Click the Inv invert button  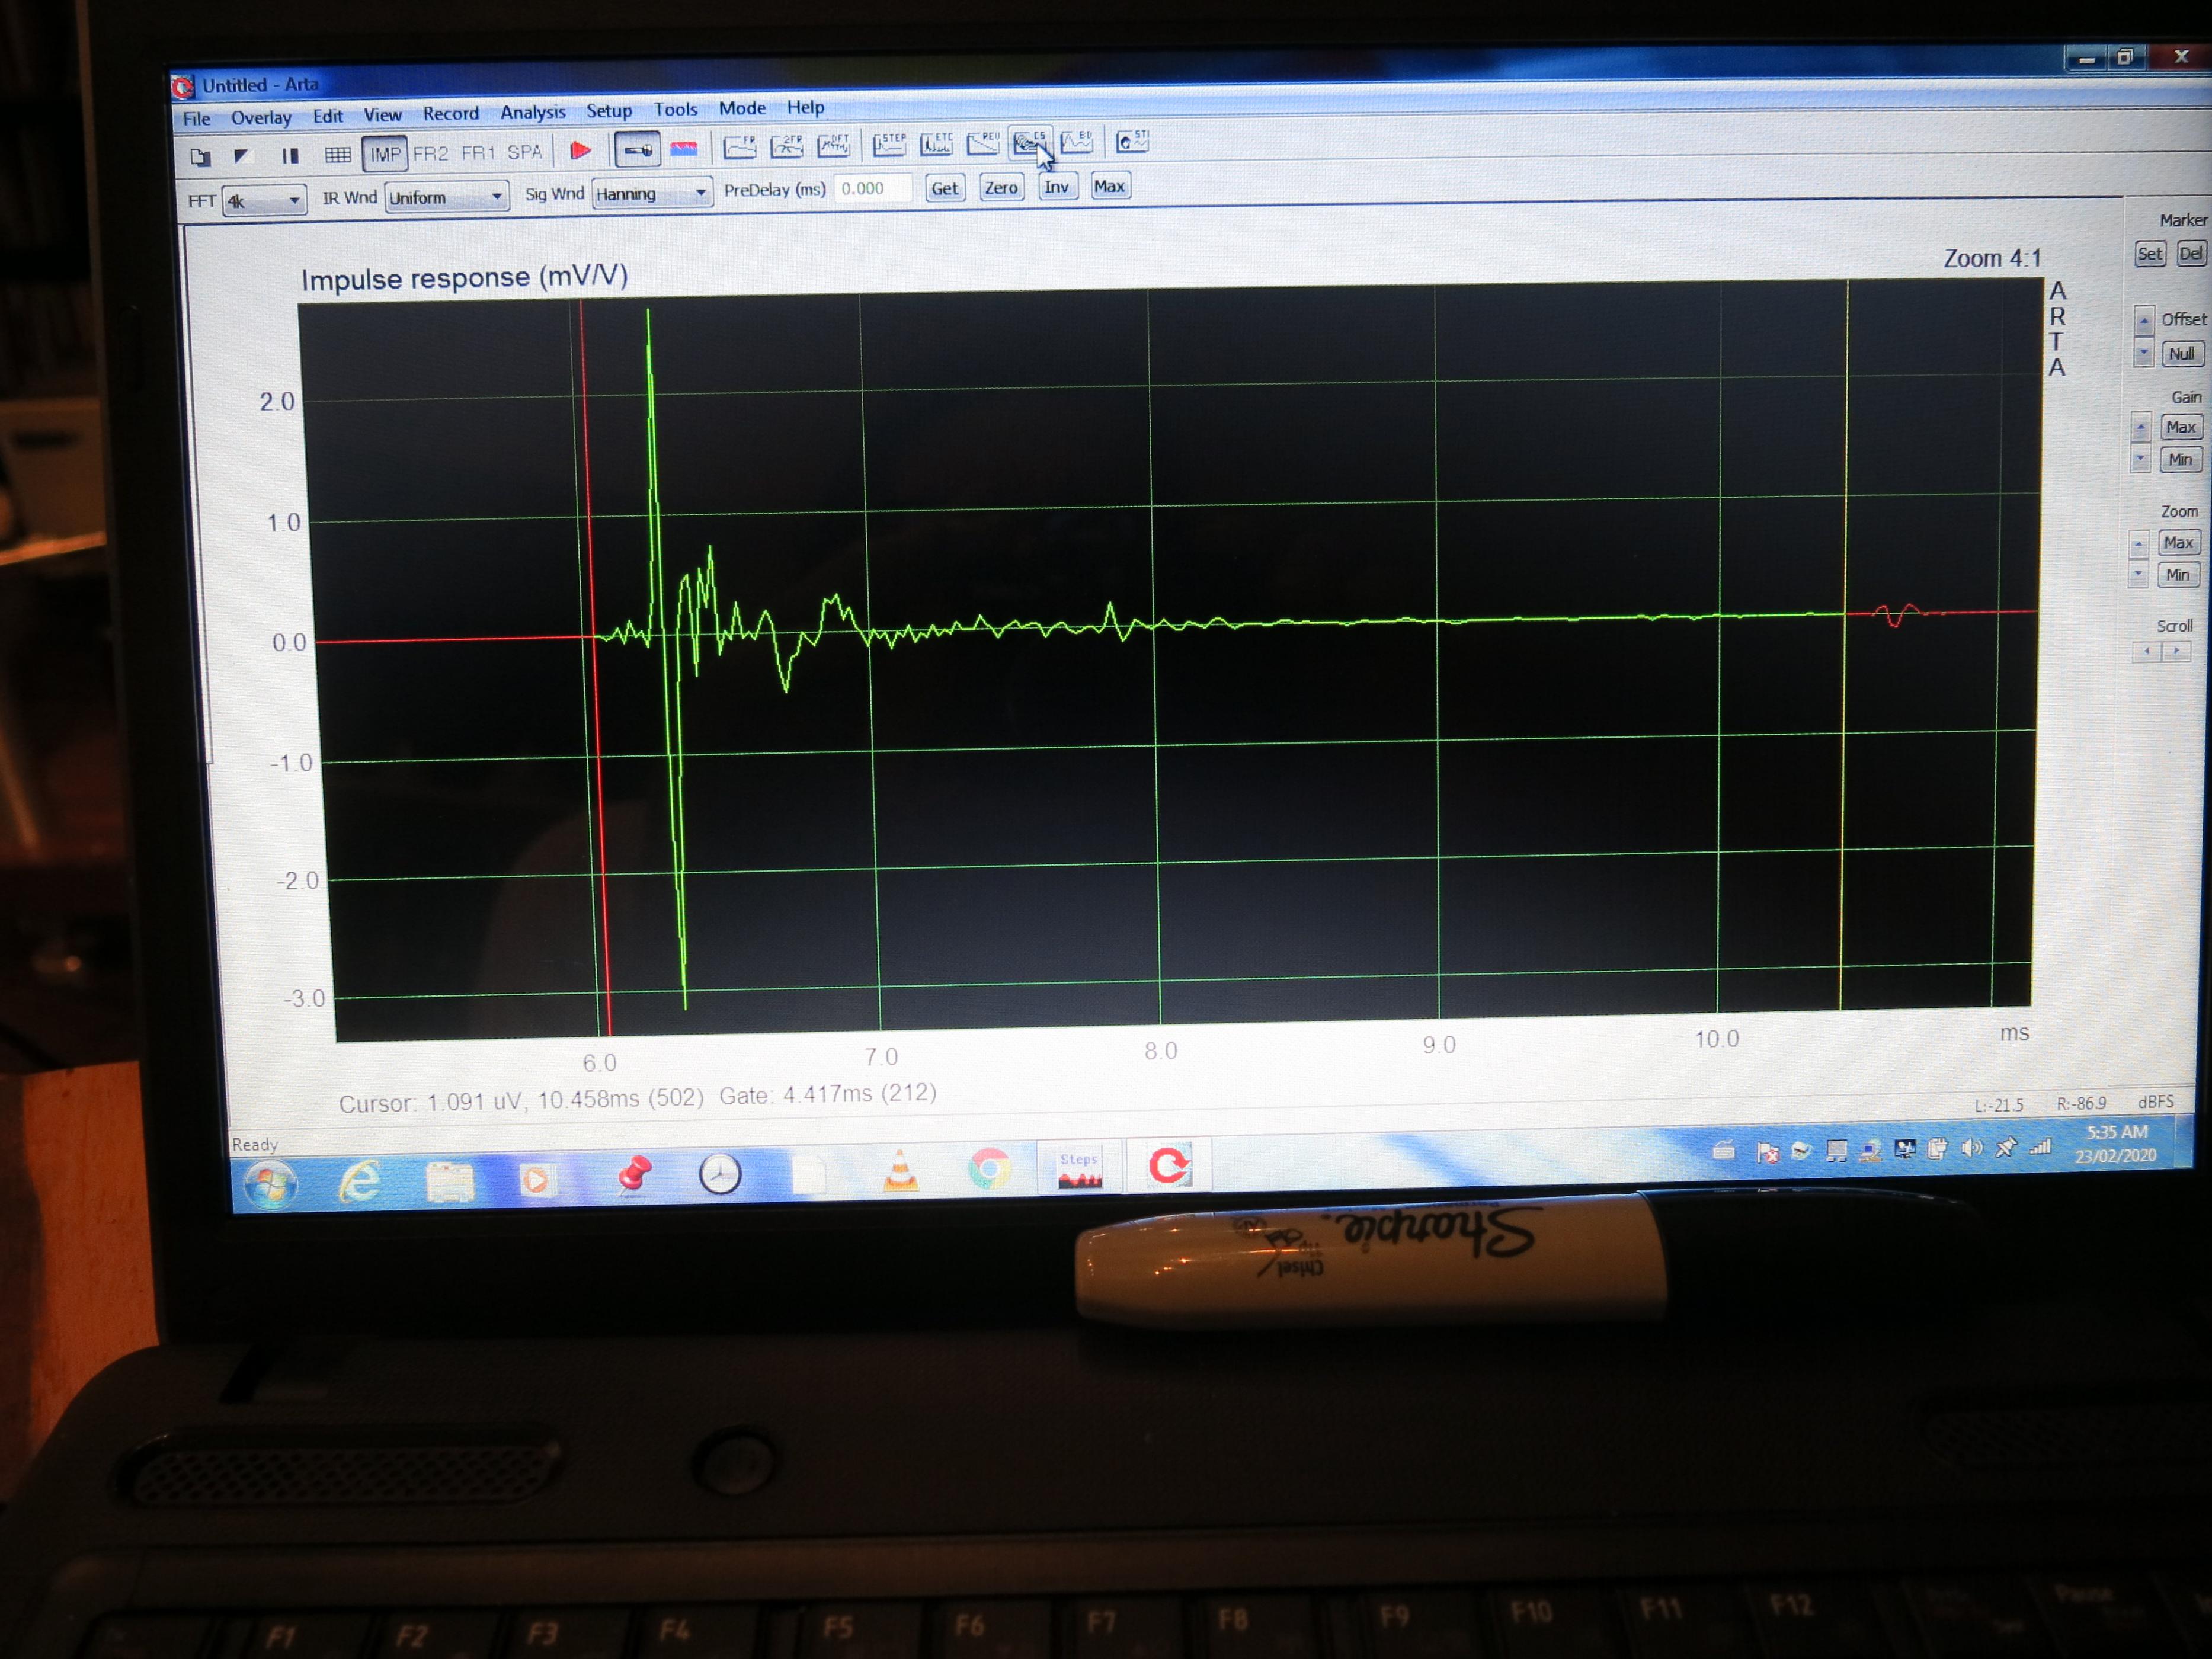[x=1057, y=186]
